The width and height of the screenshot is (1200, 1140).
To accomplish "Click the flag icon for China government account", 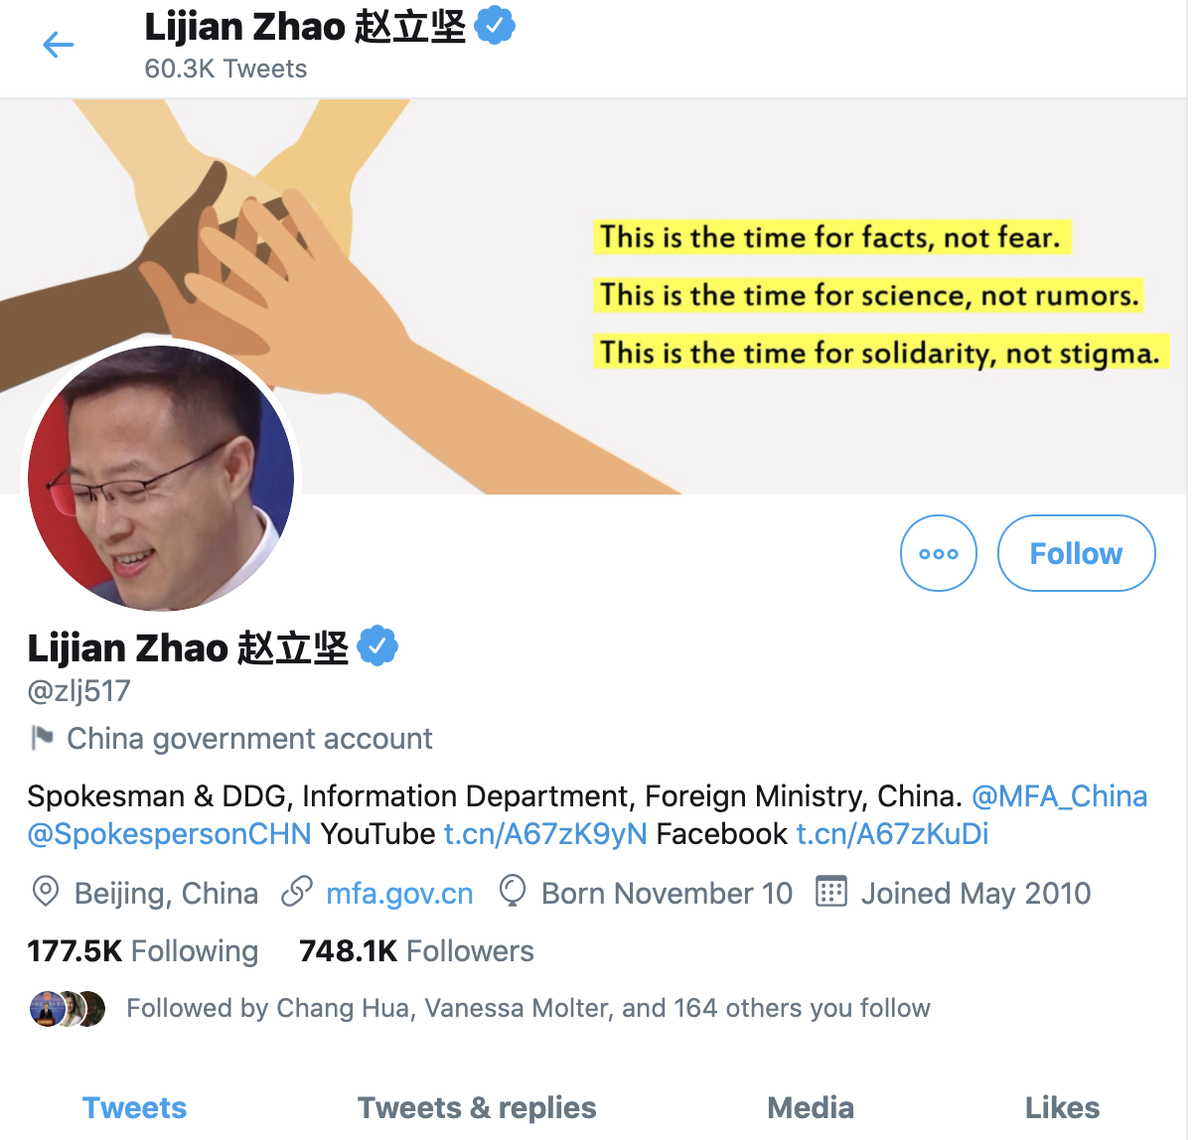I will (42, 738).
